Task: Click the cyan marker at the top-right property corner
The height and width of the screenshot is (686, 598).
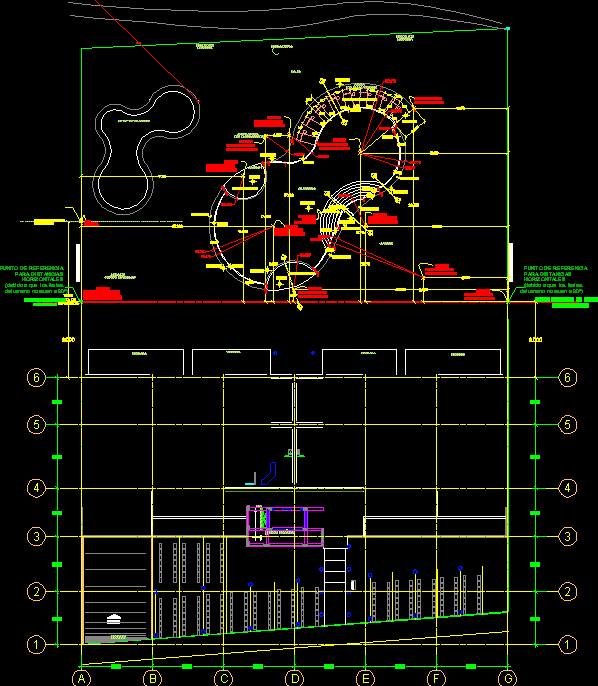Action: [x=508, y=28]
